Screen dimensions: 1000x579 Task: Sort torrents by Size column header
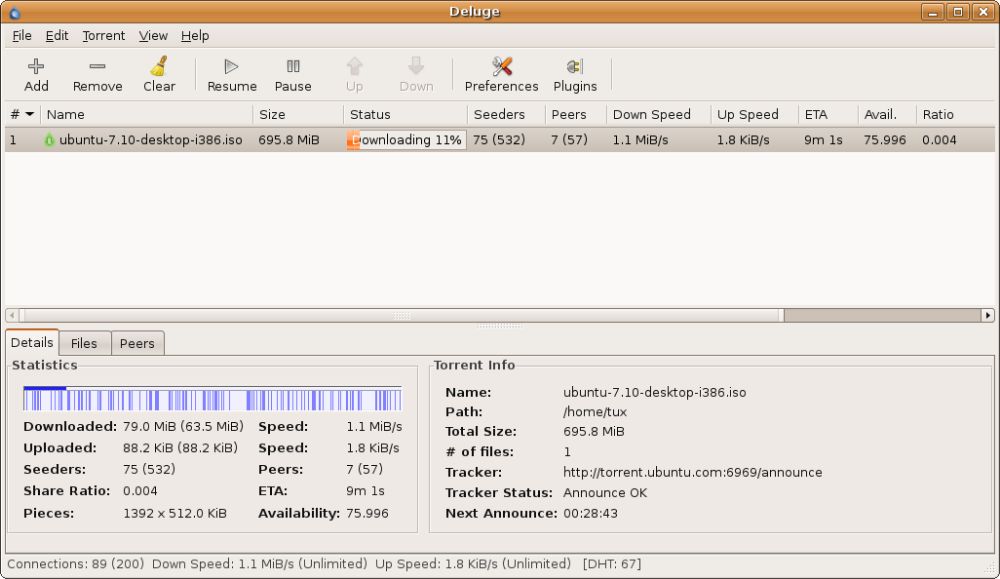pyautogui.click(x=298, y=114)
